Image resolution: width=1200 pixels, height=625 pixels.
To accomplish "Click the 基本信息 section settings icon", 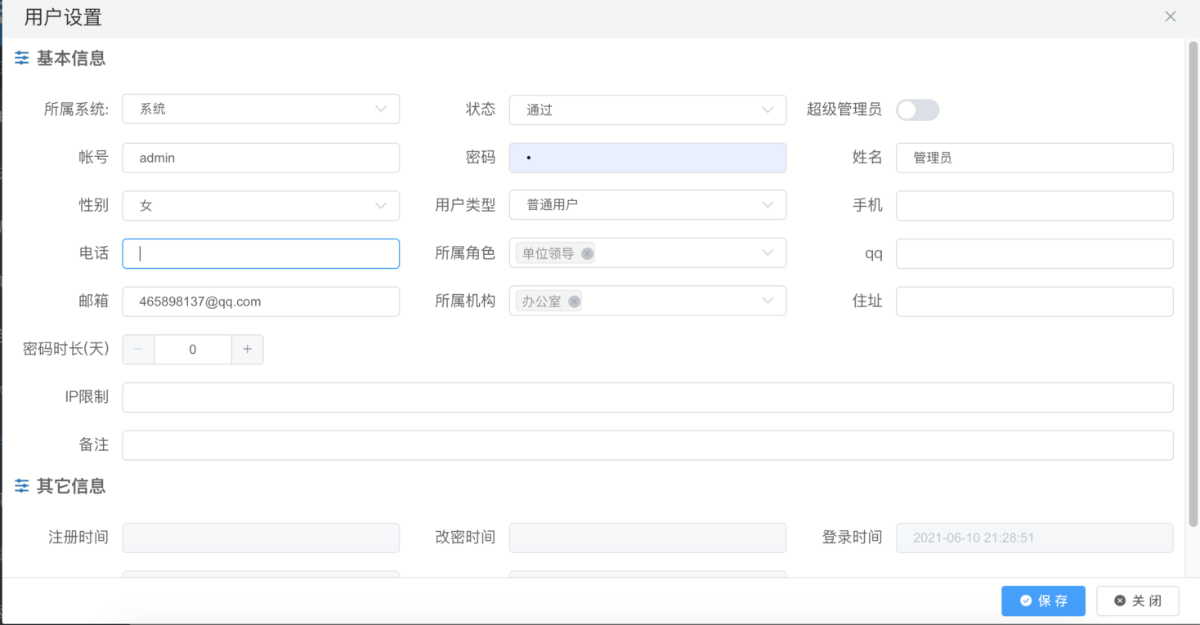I will (x=21, y=59).
